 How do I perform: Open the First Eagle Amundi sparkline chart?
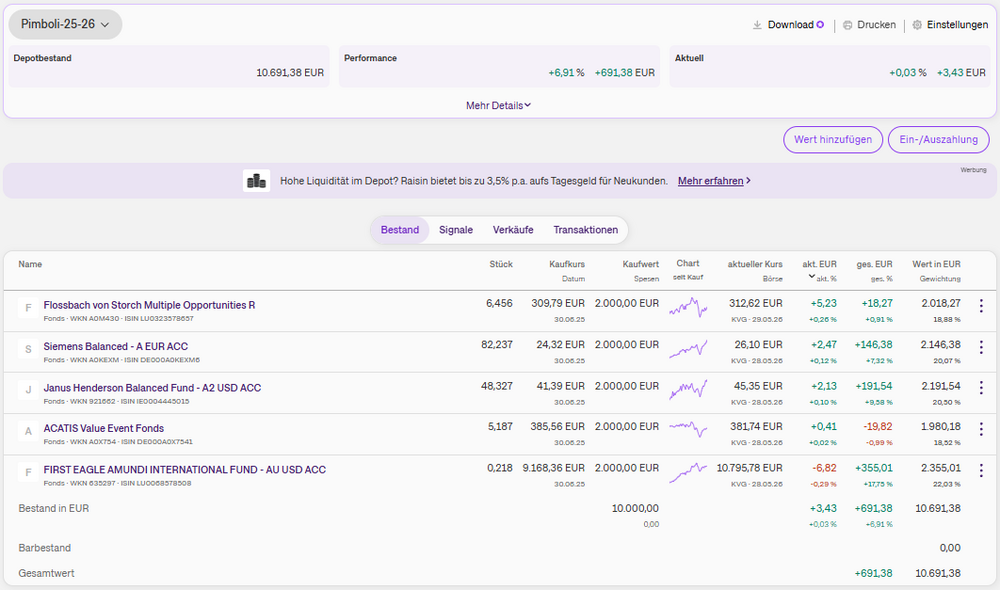point(688,473)
